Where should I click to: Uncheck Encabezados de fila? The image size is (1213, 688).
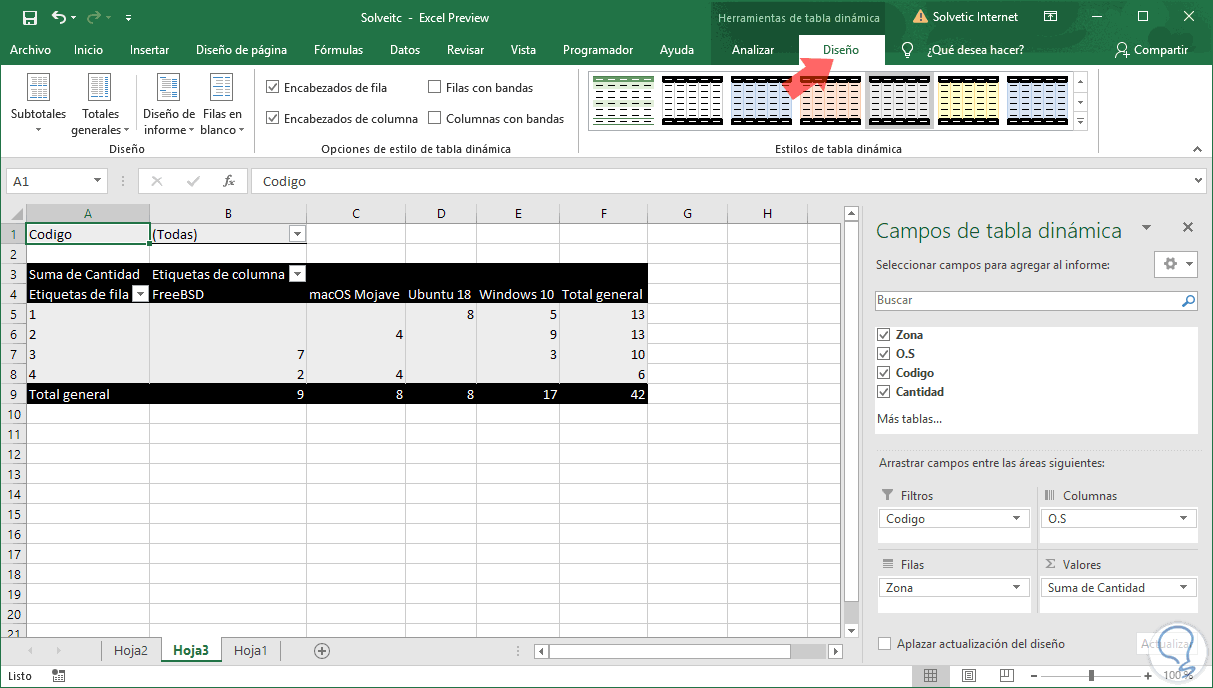pos(273,86)
